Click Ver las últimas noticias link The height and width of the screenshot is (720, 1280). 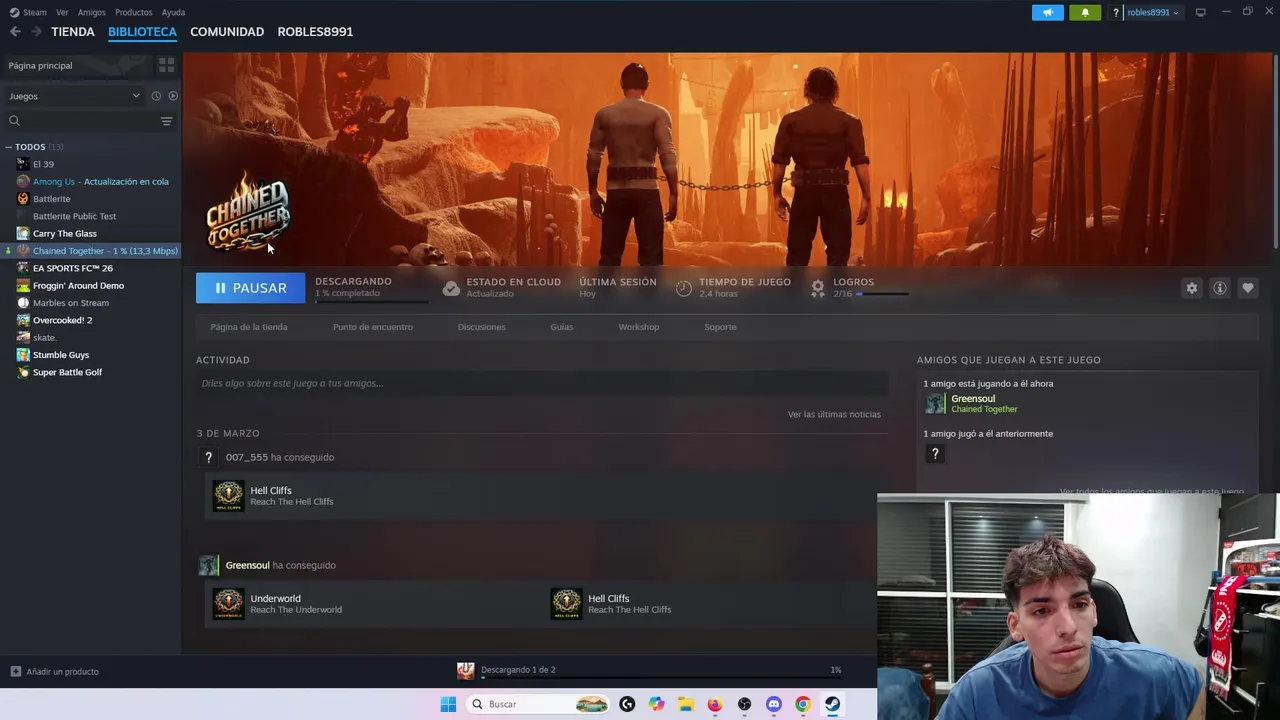834,414
